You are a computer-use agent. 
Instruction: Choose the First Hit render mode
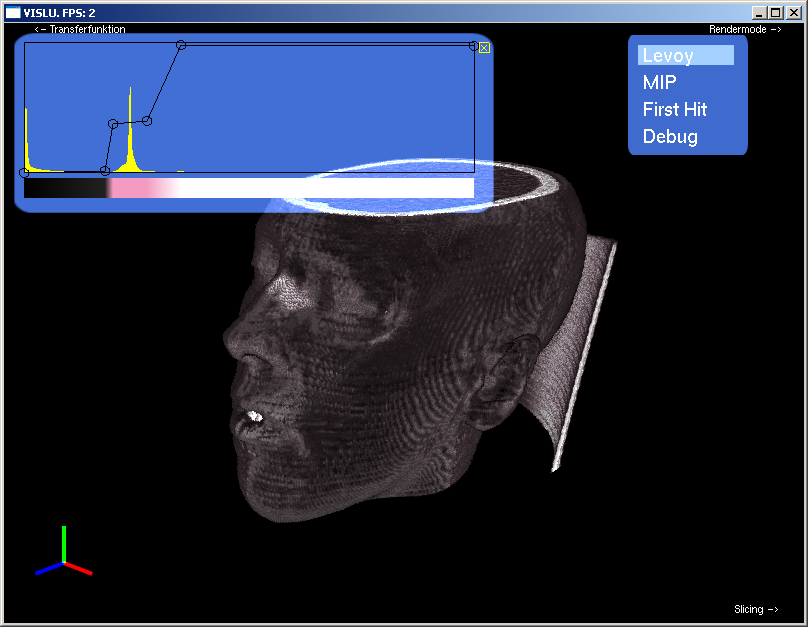[675, 110]
